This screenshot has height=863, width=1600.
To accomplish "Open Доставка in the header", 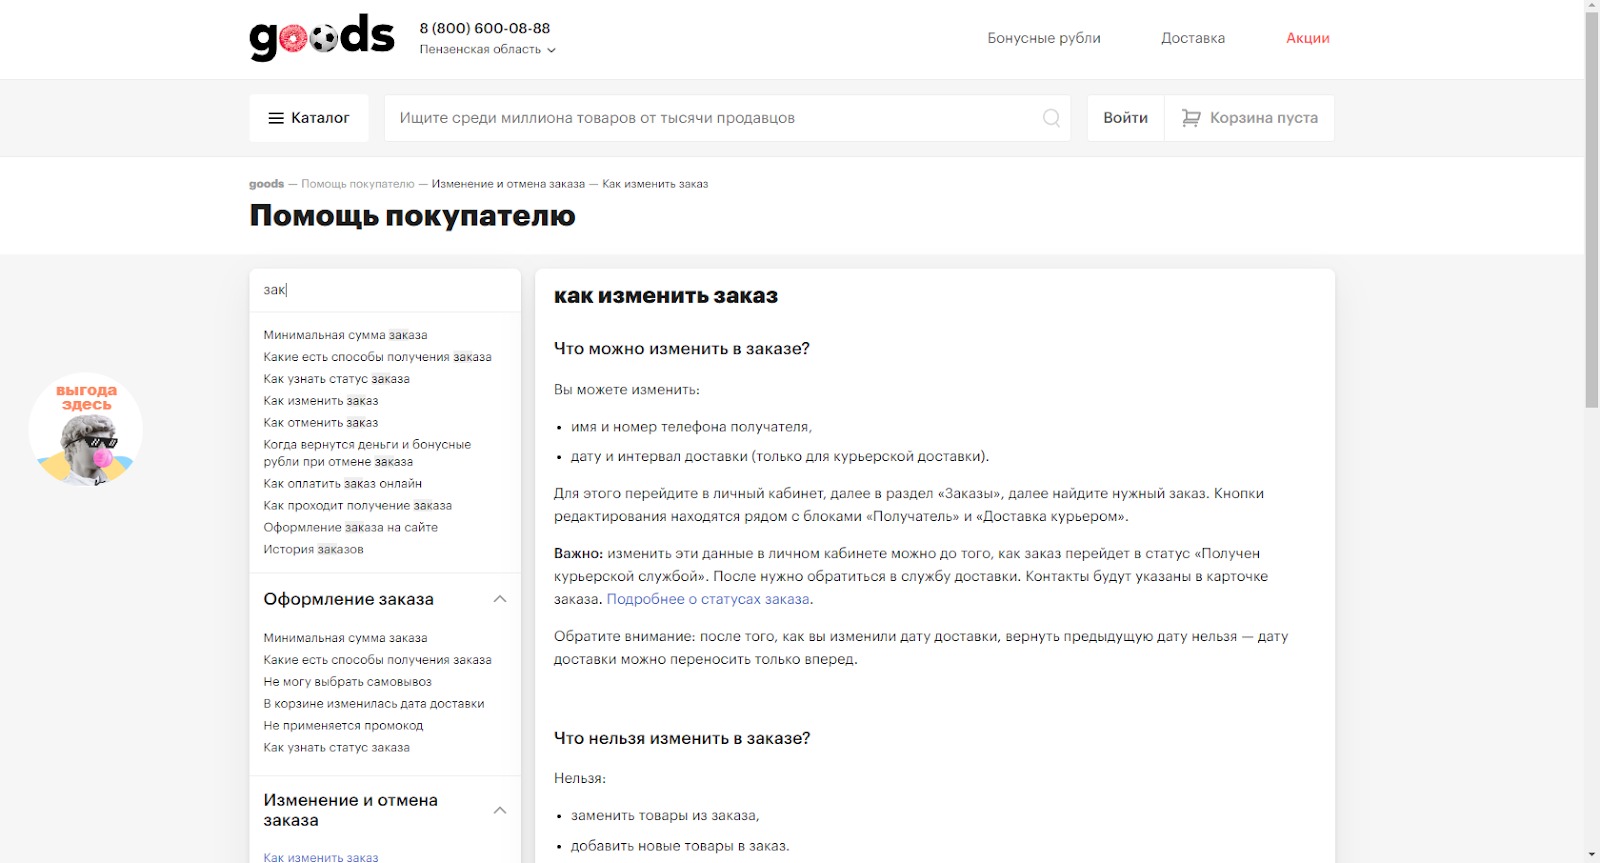I will click(1193, 38).
